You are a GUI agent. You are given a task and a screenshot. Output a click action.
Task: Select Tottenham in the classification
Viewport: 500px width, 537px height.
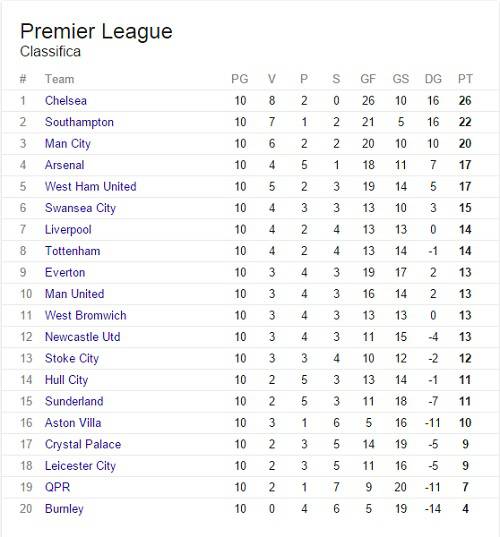(x=73, y=251)
